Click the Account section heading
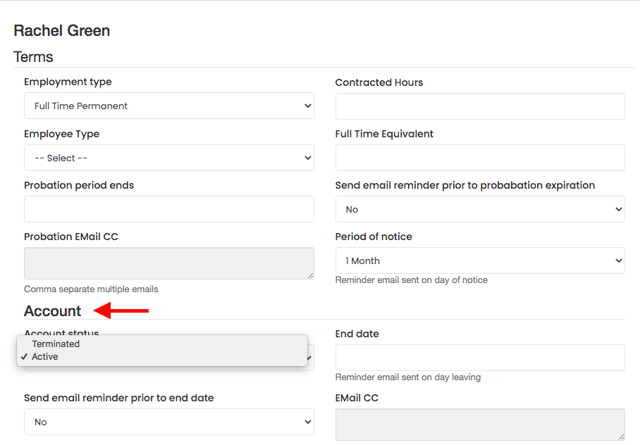640x445 pixels. (x=52, y=311)
